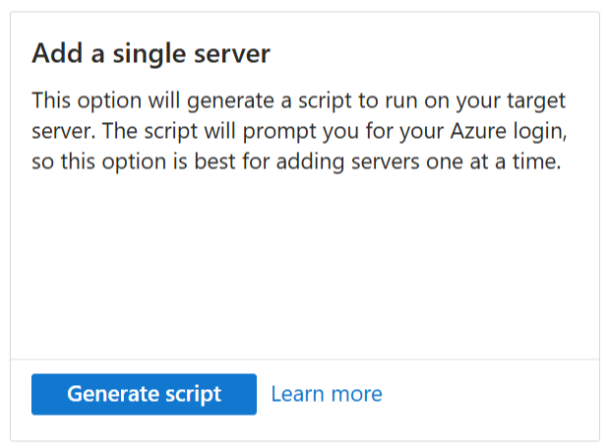Viewport: 605px width, 446px height.
Task: Select the 'Add a single server' heading
Action: coord(151,53)
